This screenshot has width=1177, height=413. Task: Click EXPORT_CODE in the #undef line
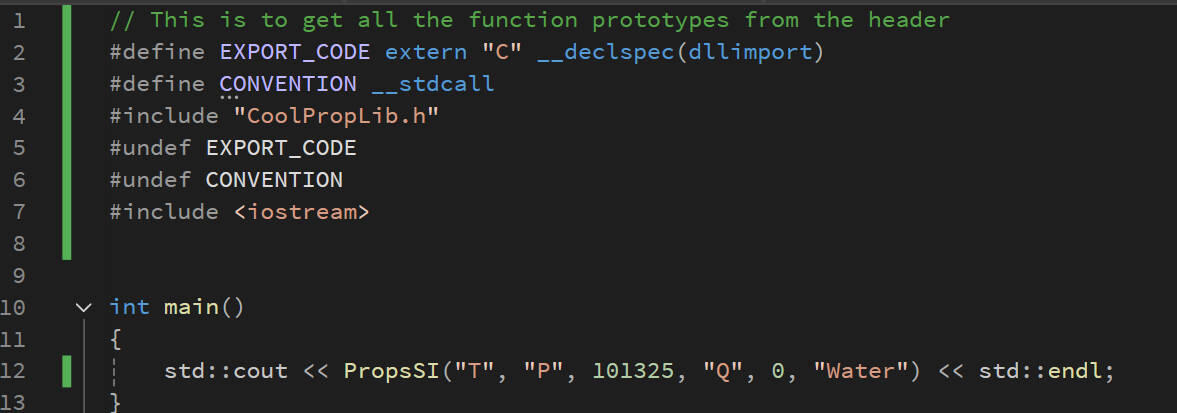click(281, 148)
